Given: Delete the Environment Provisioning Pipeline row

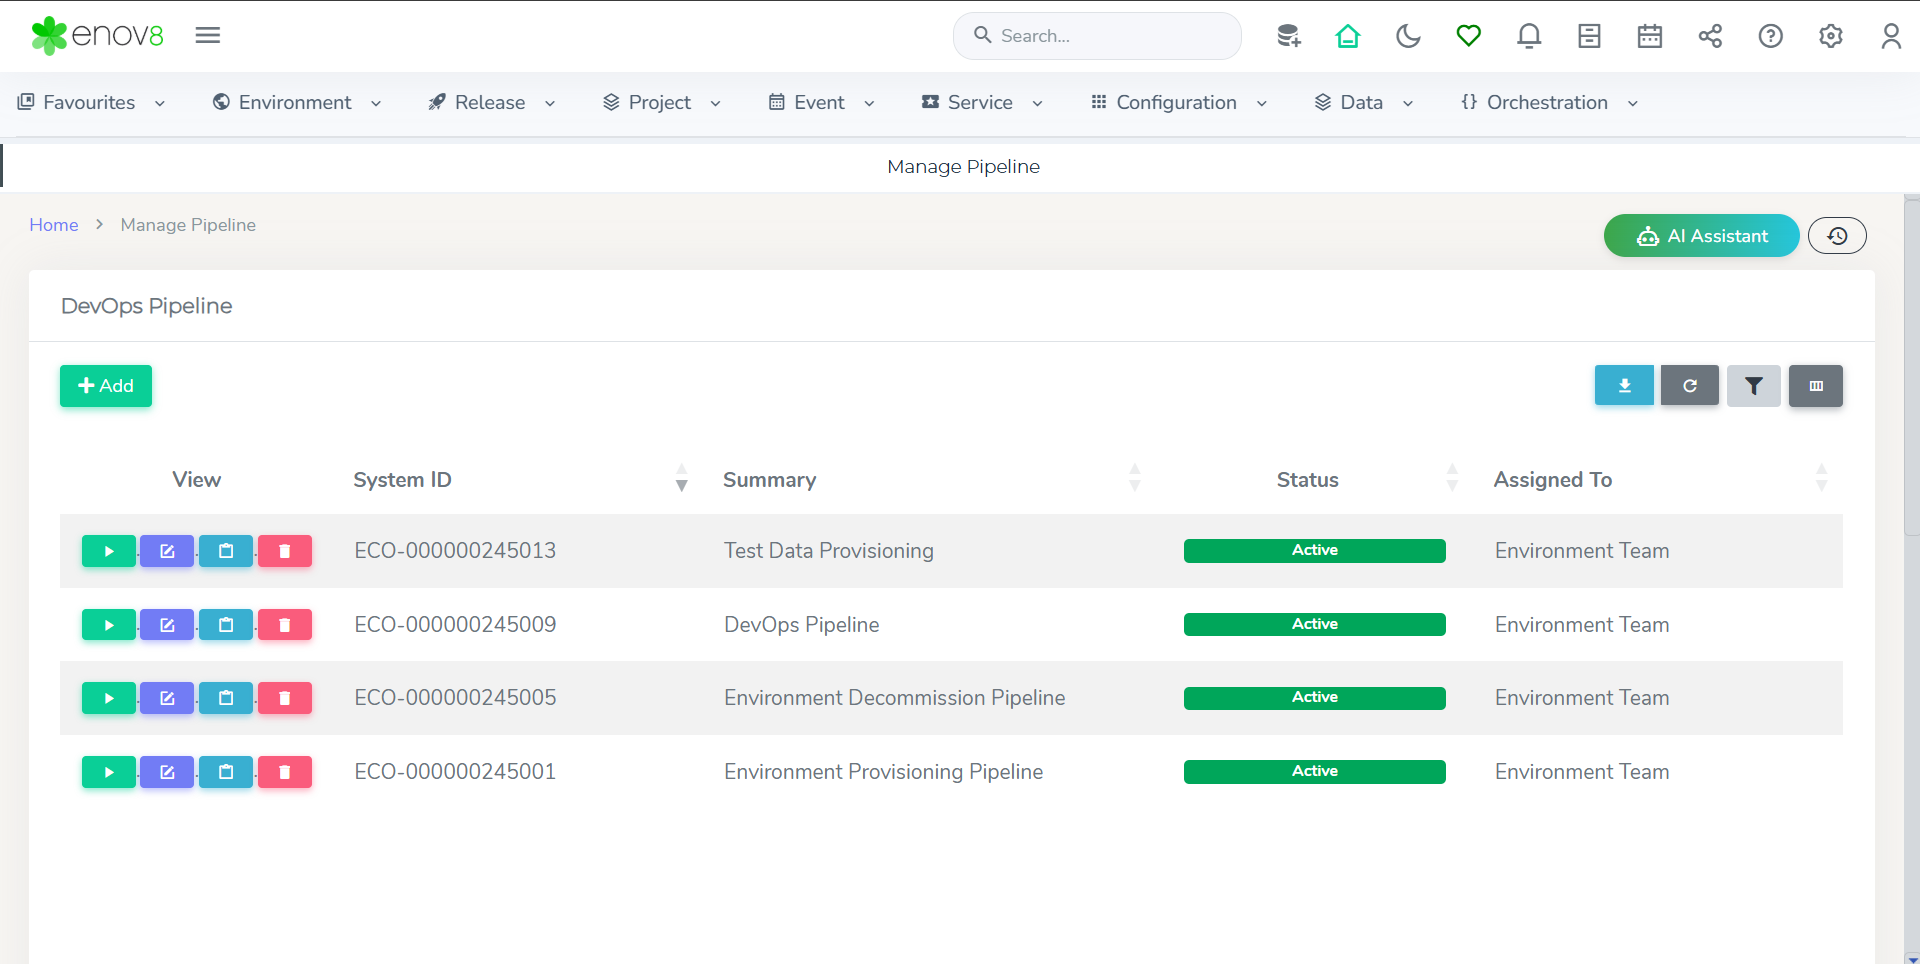Looking at the screenshot, I should coord(285,772).
